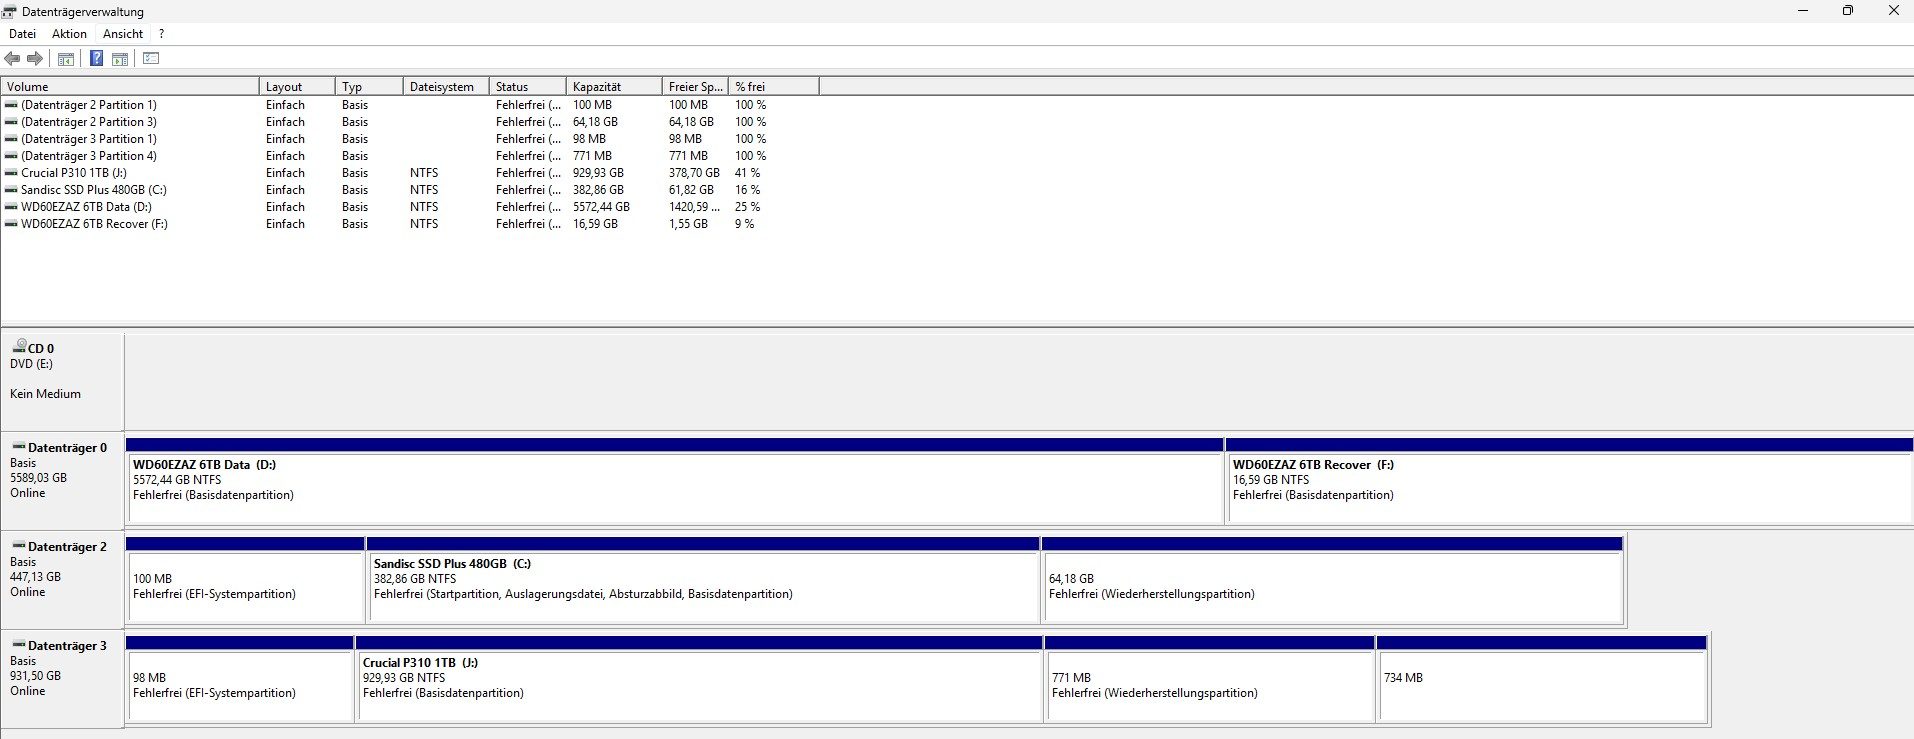Open Help via the blue question-mark icon

(x=96, y=59)
